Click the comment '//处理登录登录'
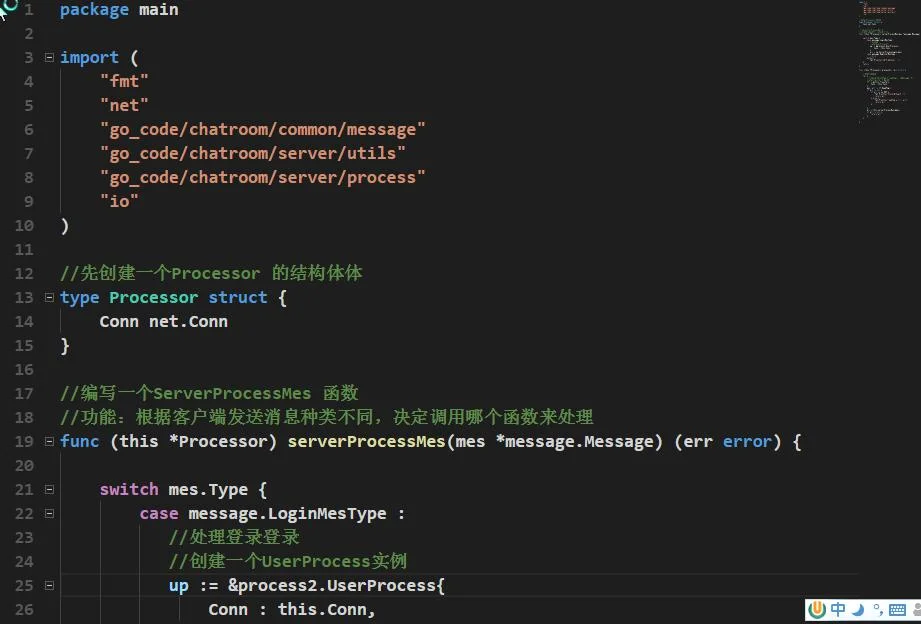The width and height of the screenshot is (921, 624). click(234, 537)
